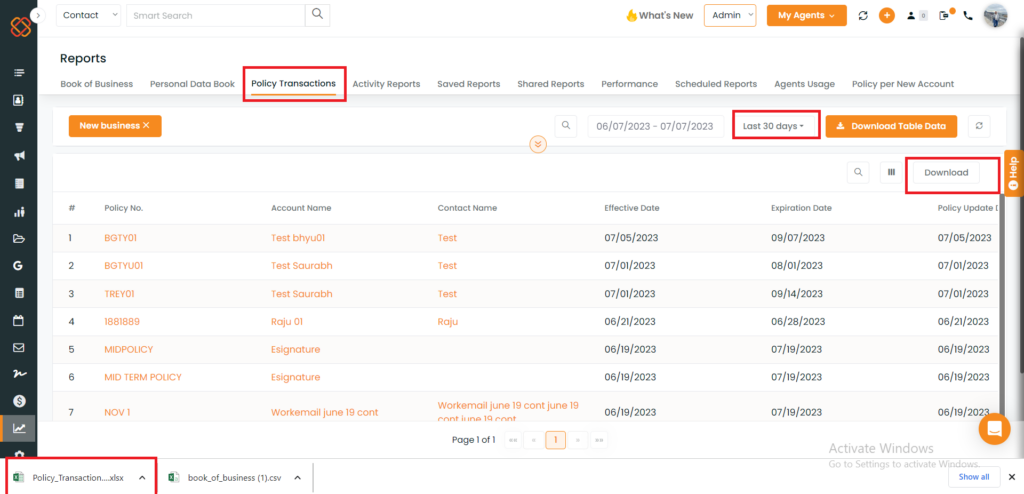Open the G icon in sidebar
The height and width of the screenshot is (494, 1024).
click(x=19, y=266)
